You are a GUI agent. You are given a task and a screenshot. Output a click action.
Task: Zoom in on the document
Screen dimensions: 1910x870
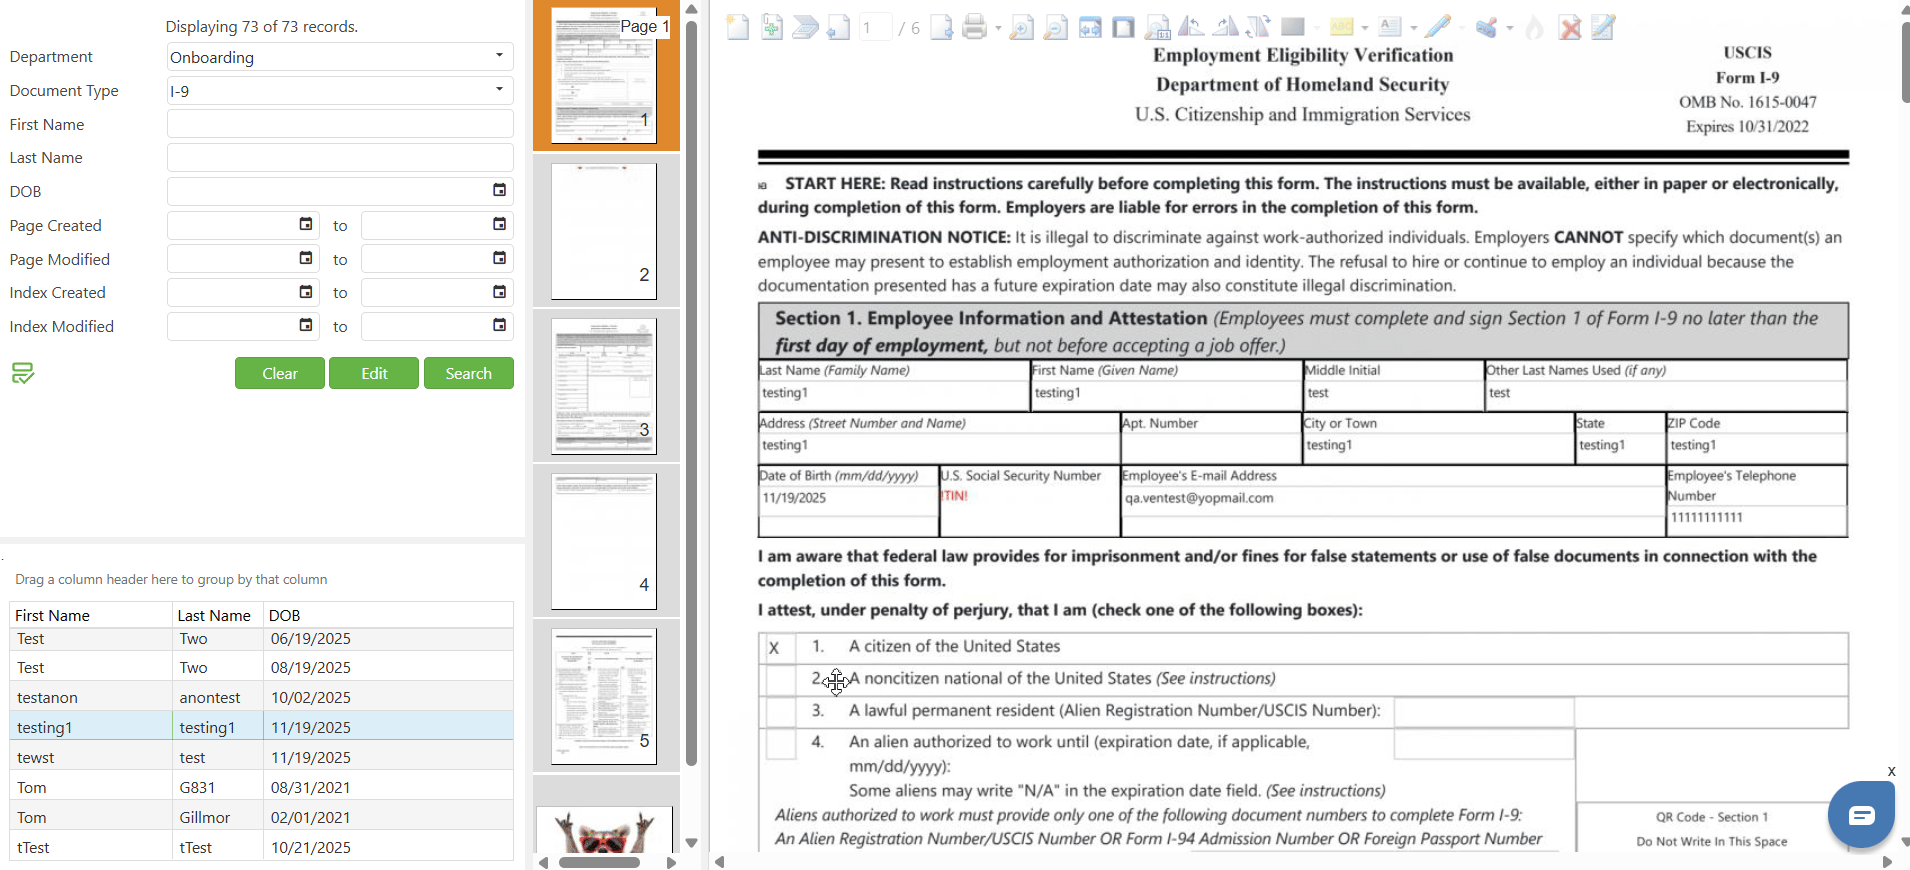[1021, 27]
